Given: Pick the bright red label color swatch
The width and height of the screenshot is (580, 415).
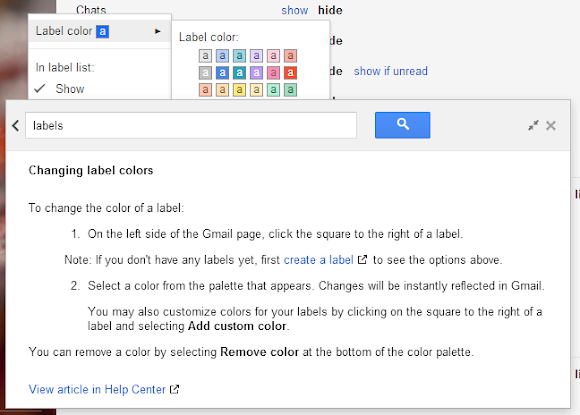Looking at the screenshot, I should [290, 72].
